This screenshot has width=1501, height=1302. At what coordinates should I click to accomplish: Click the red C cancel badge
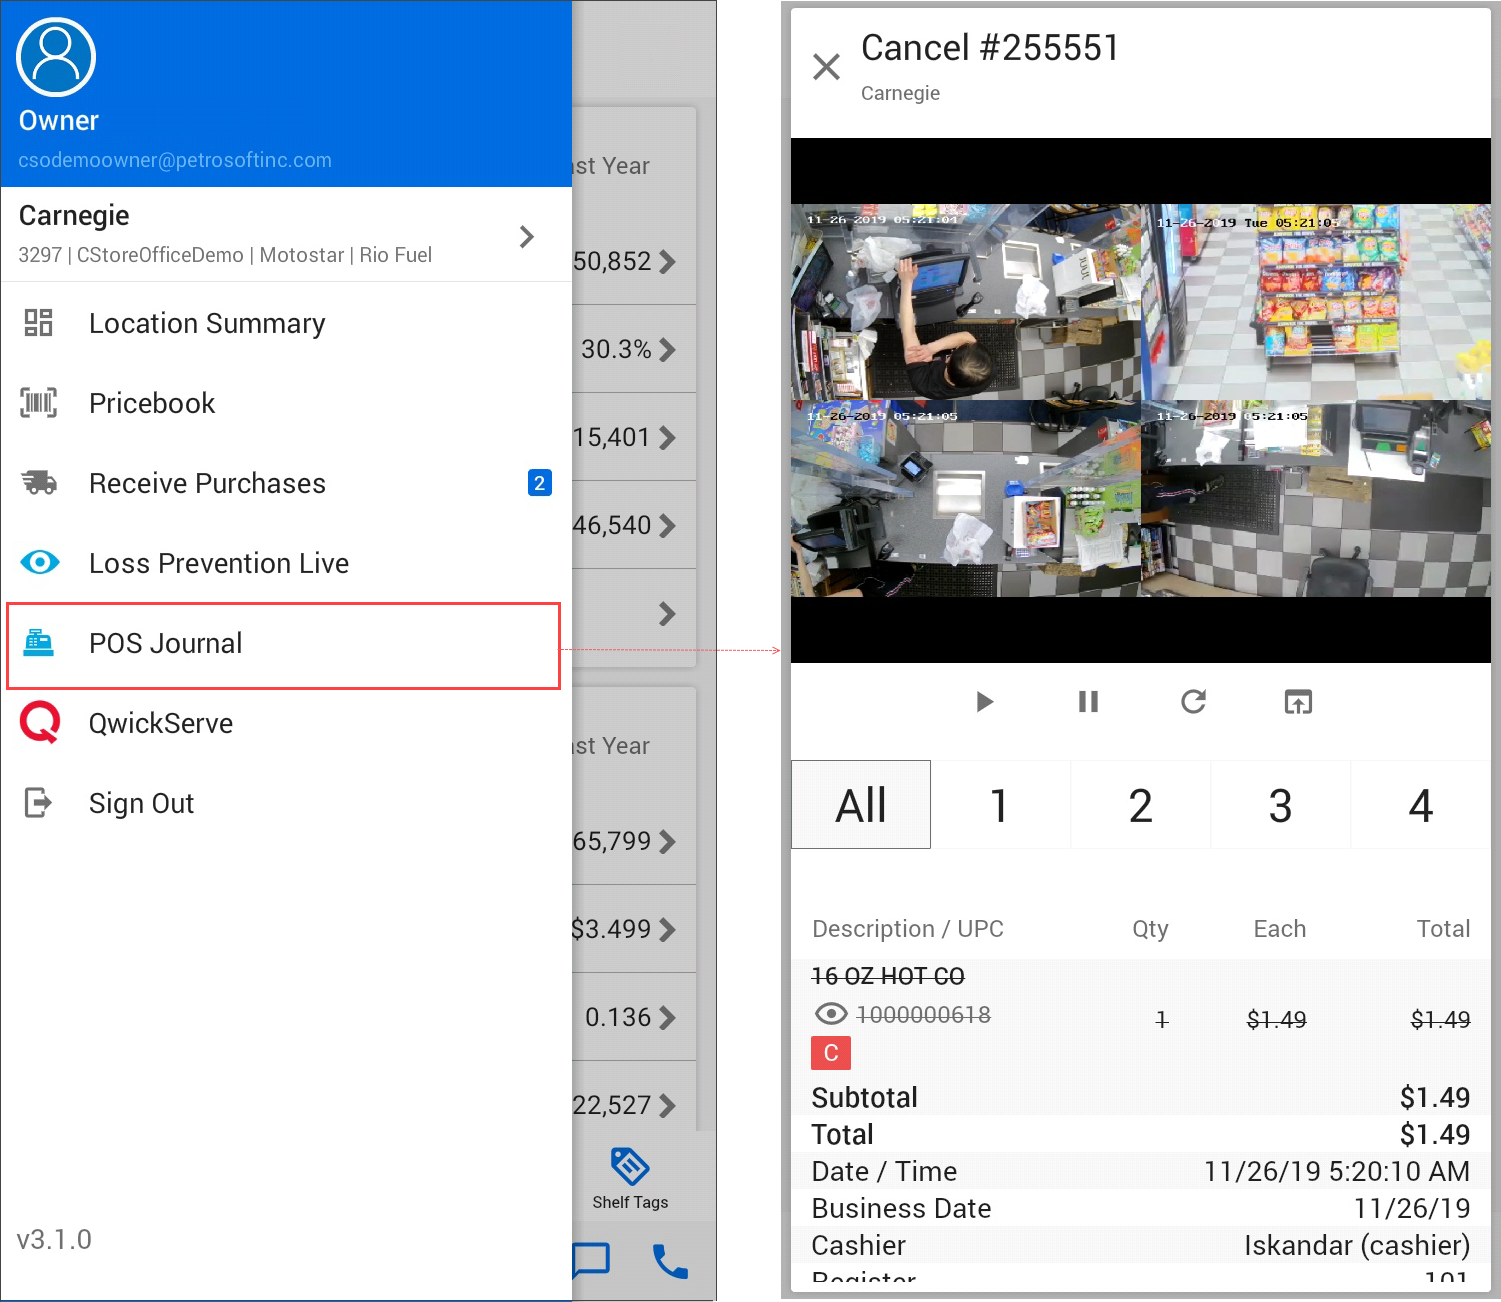(x=830, y=1053)
